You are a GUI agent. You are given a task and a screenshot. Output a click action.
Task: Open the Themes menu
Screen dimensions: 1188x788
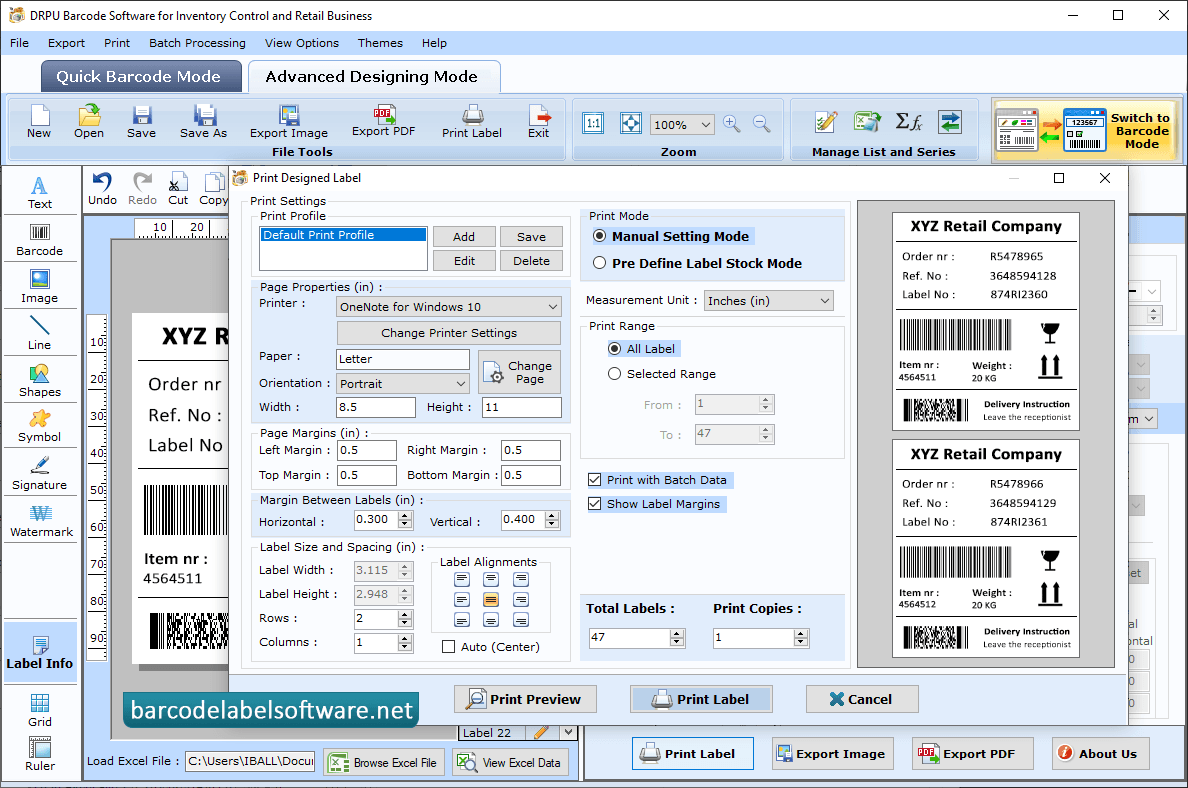tap(380, 43)
